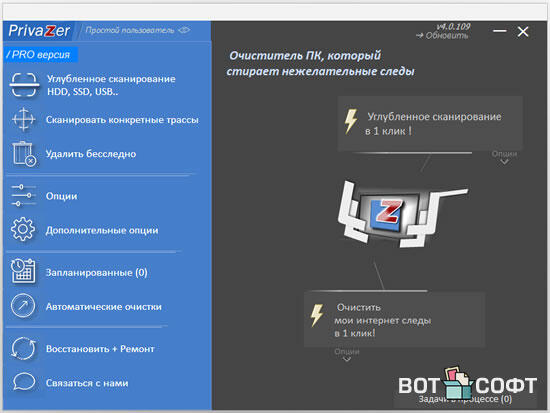Viewport: 550px width, 413px height.
Task: Select 'Сканировать конкретные трассы'
Action: coord(122,120)
